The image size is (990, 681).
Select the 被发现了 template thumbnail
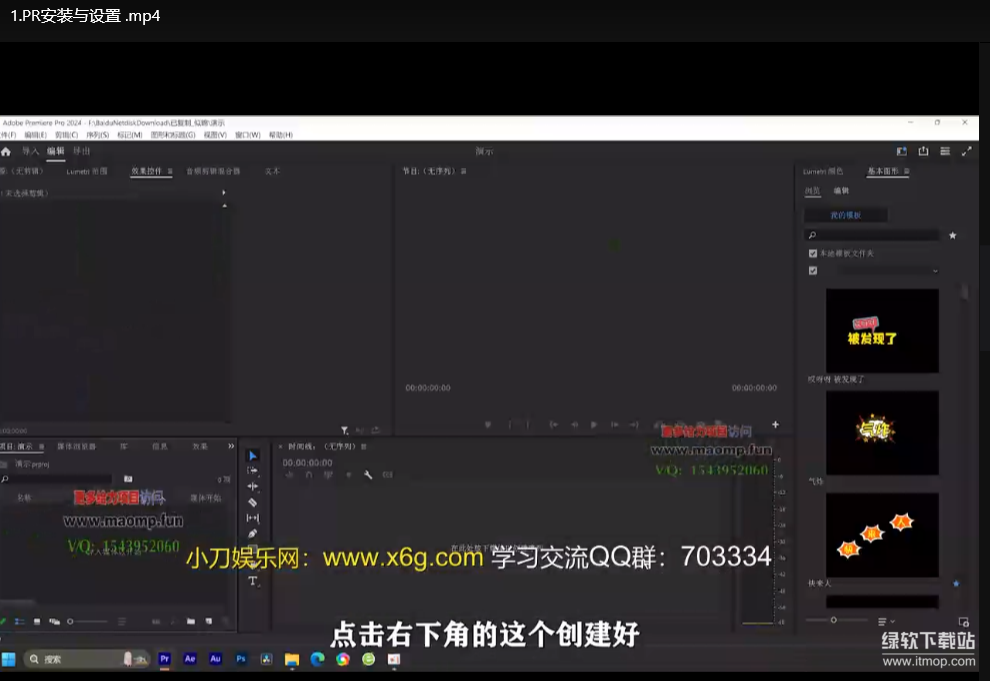[882, 331]
